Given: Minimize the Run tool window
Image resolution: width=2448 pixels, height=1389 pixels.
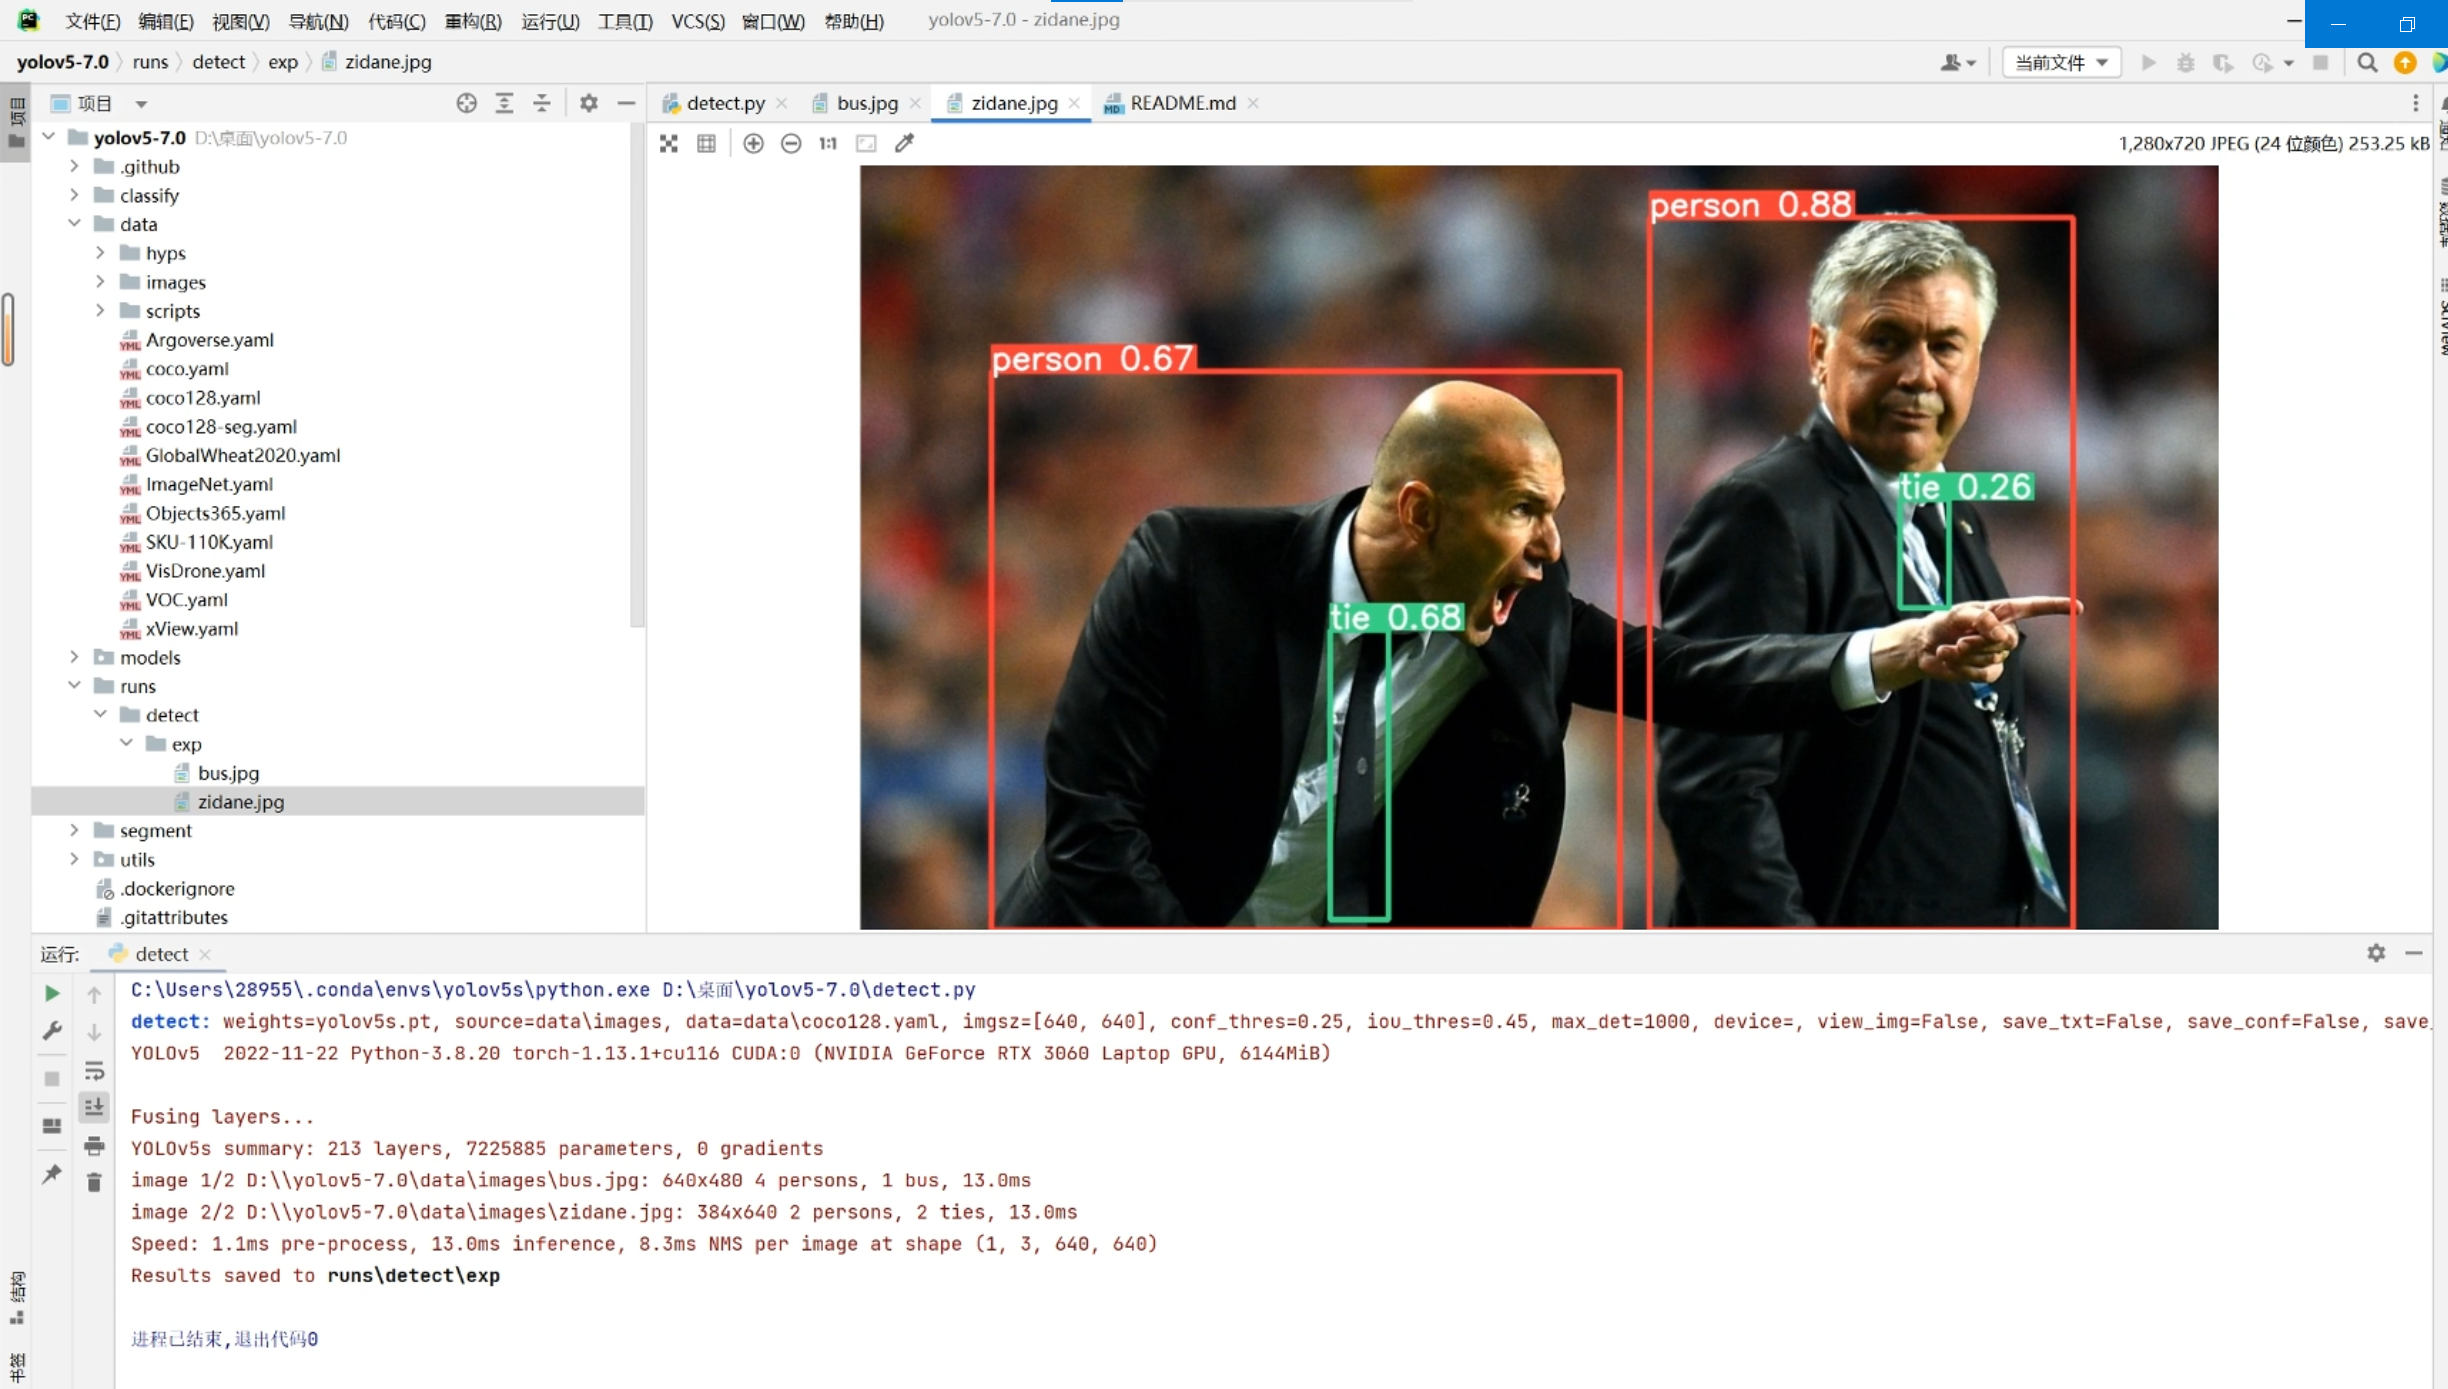Looking at the screenshot, I should [2413, 953].
